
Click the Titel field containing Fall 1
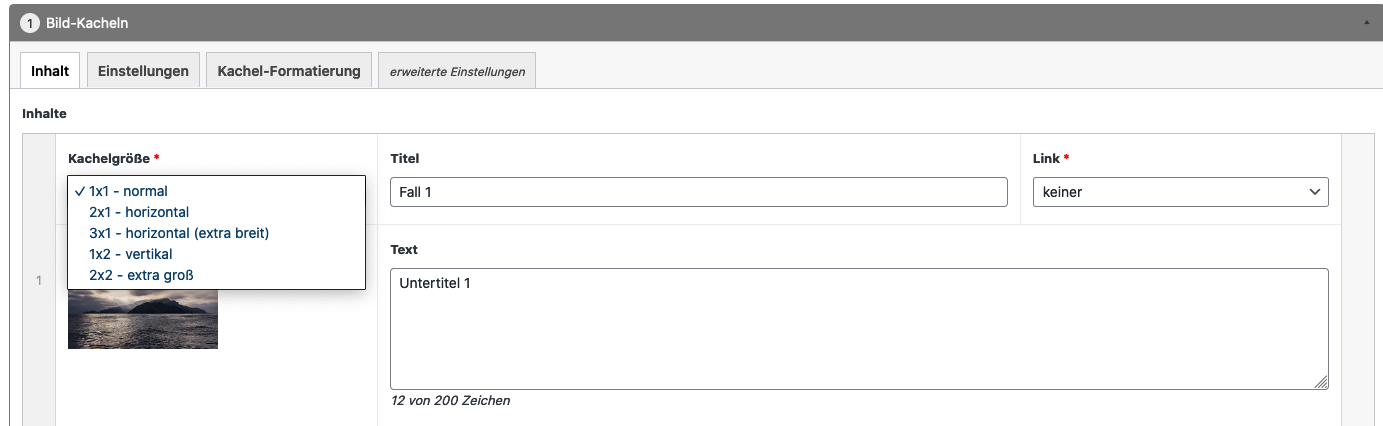tap(698, 192)
